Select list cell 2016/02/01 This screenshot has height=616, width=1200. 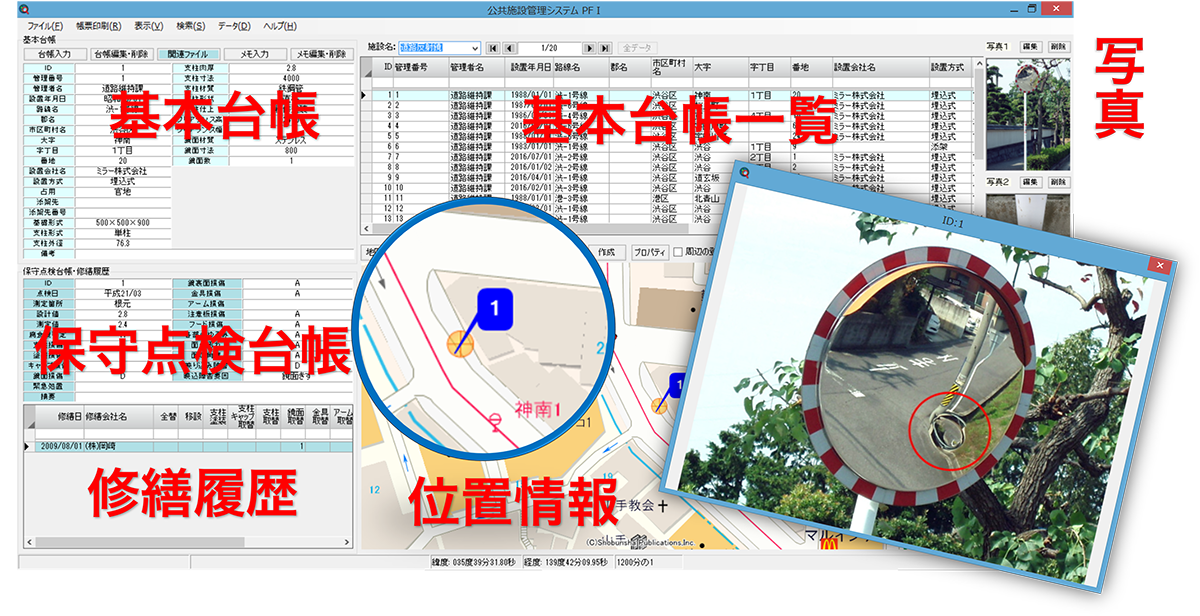click(x=529, y=187)
